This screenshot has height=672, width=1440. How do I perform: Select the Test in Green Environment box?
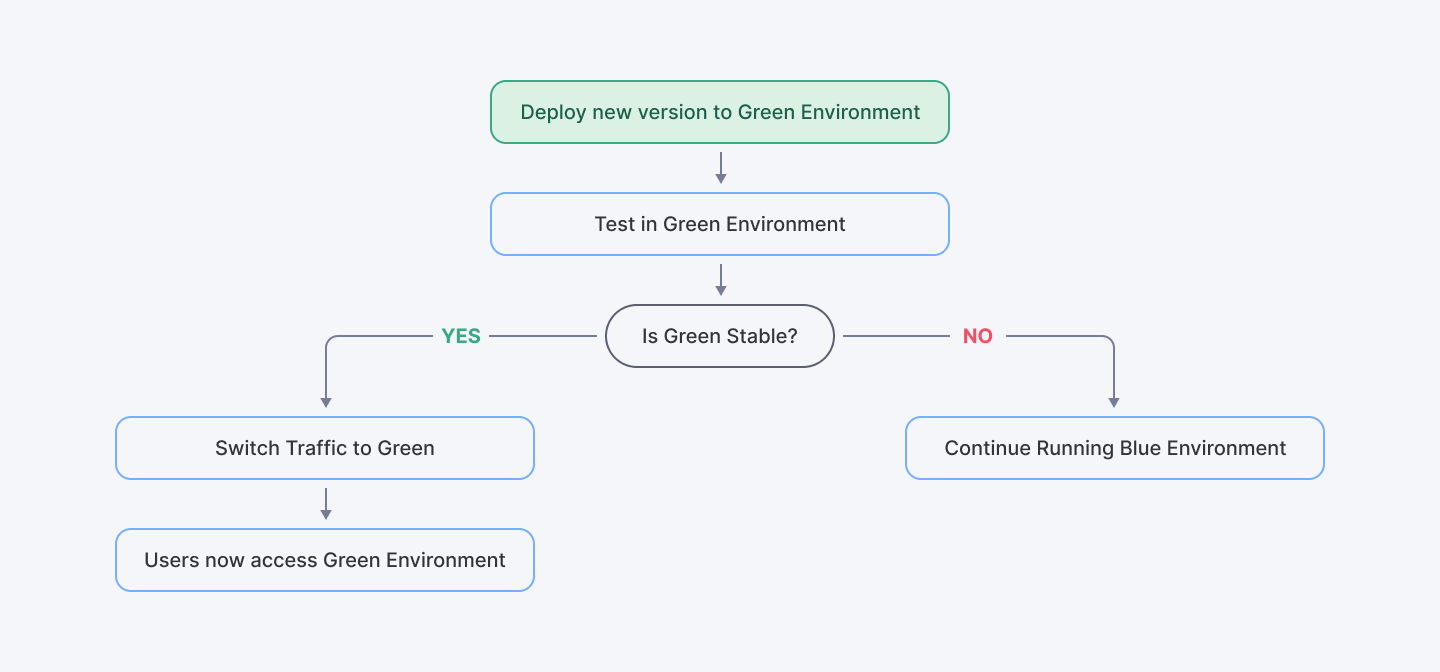point(719,224)
